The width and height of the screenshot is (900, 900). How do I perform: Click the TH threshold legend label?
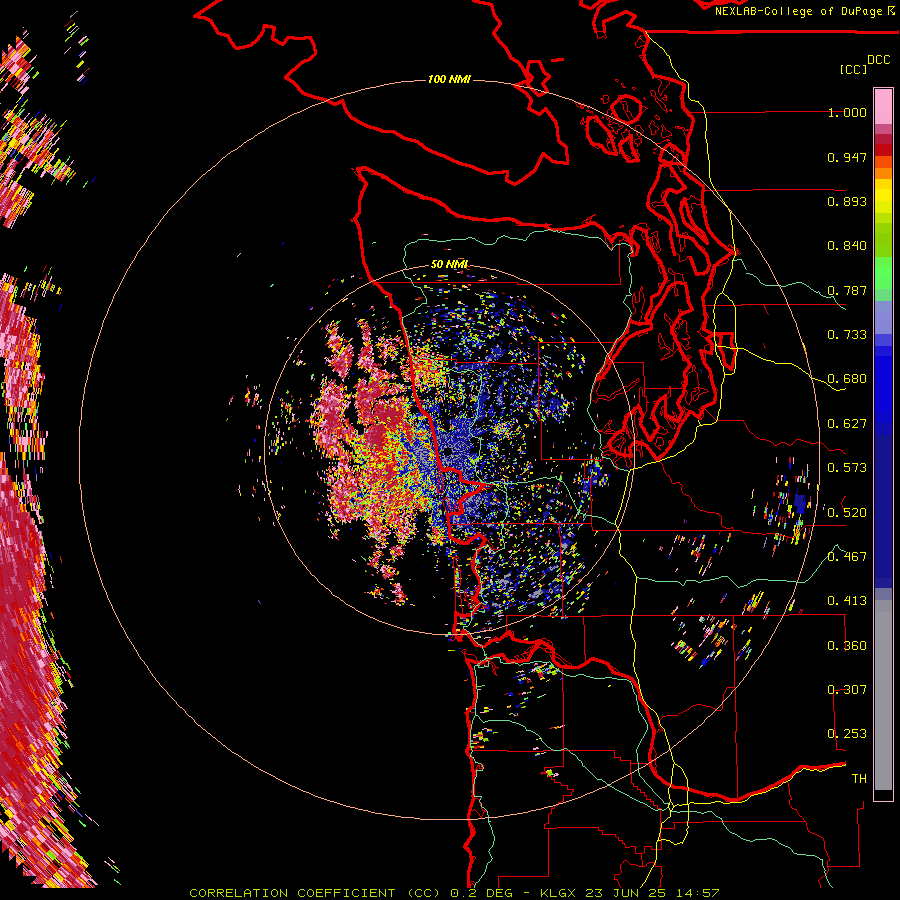[859, 779]
